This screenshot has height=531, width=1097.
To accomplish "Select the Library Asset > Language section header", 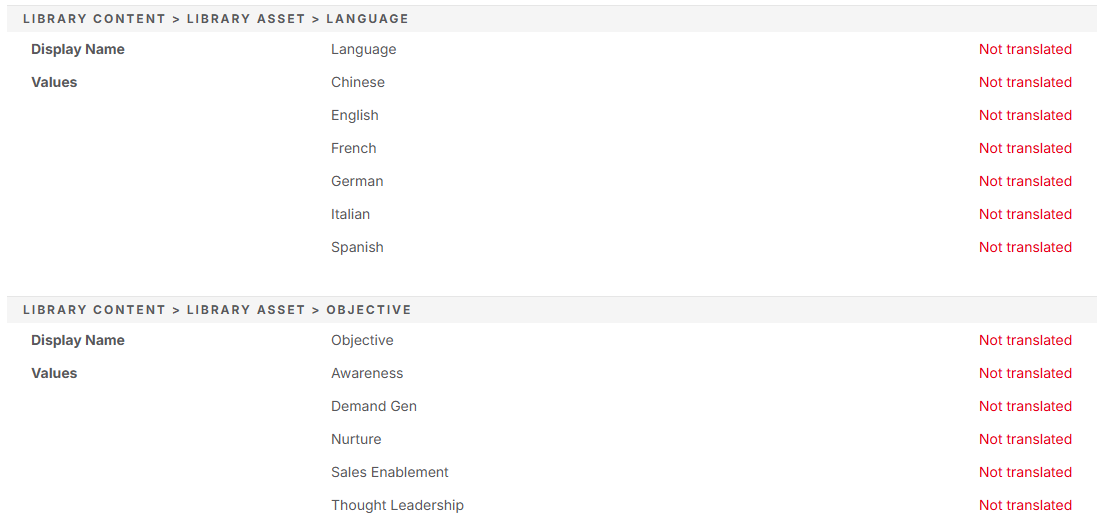I will click(x=548, y=19).
